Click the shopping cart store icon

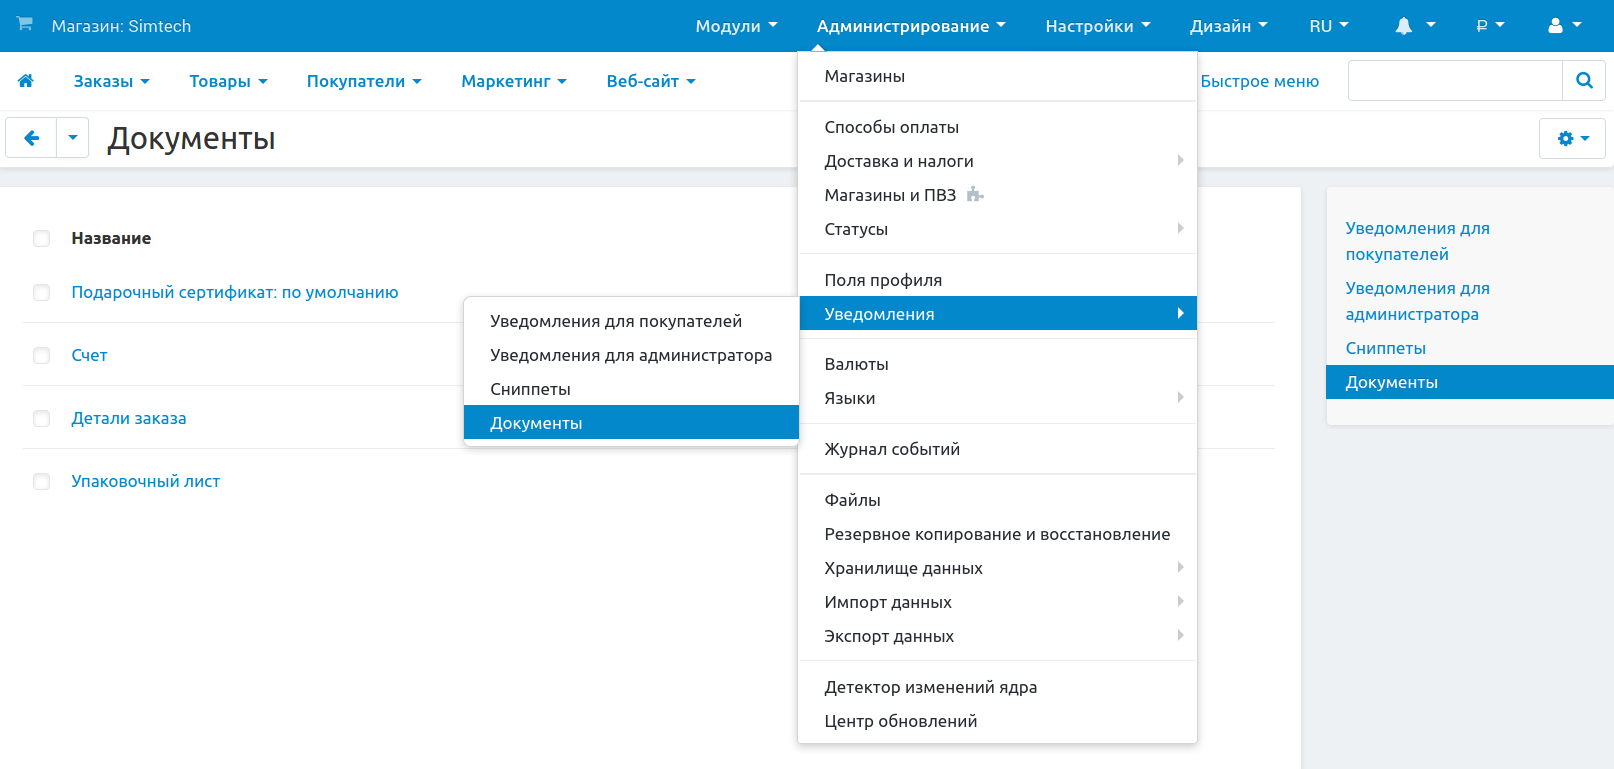[x=25, y=24]
